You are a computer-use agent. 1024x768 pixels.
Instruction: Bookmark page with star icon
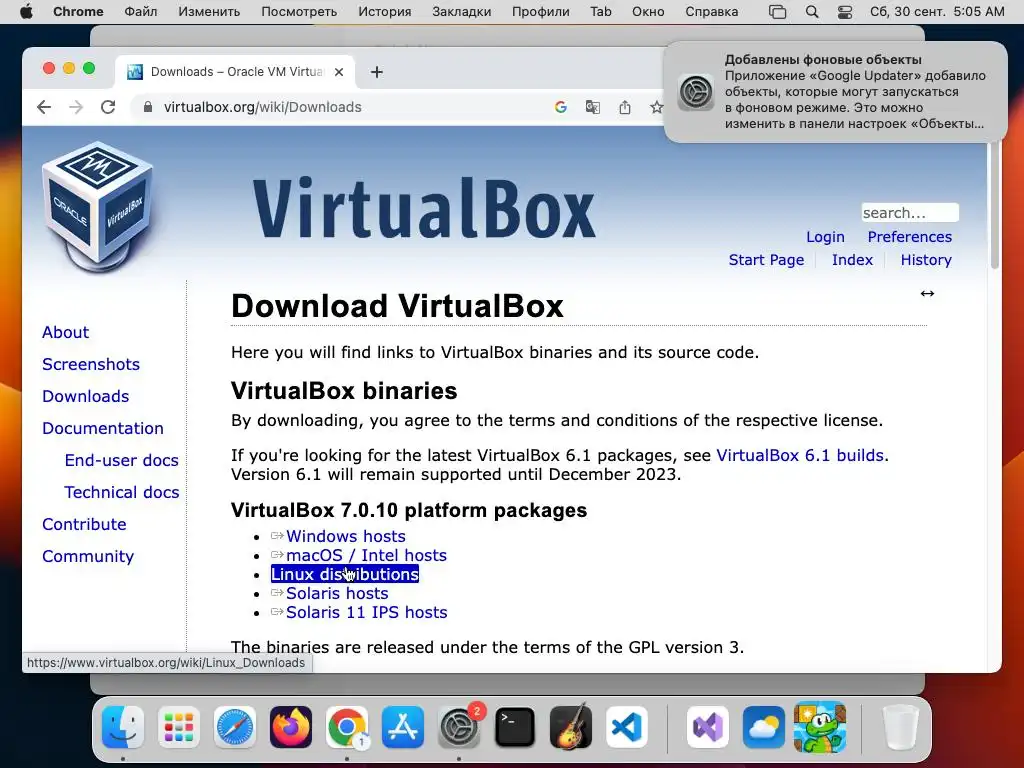656,107
